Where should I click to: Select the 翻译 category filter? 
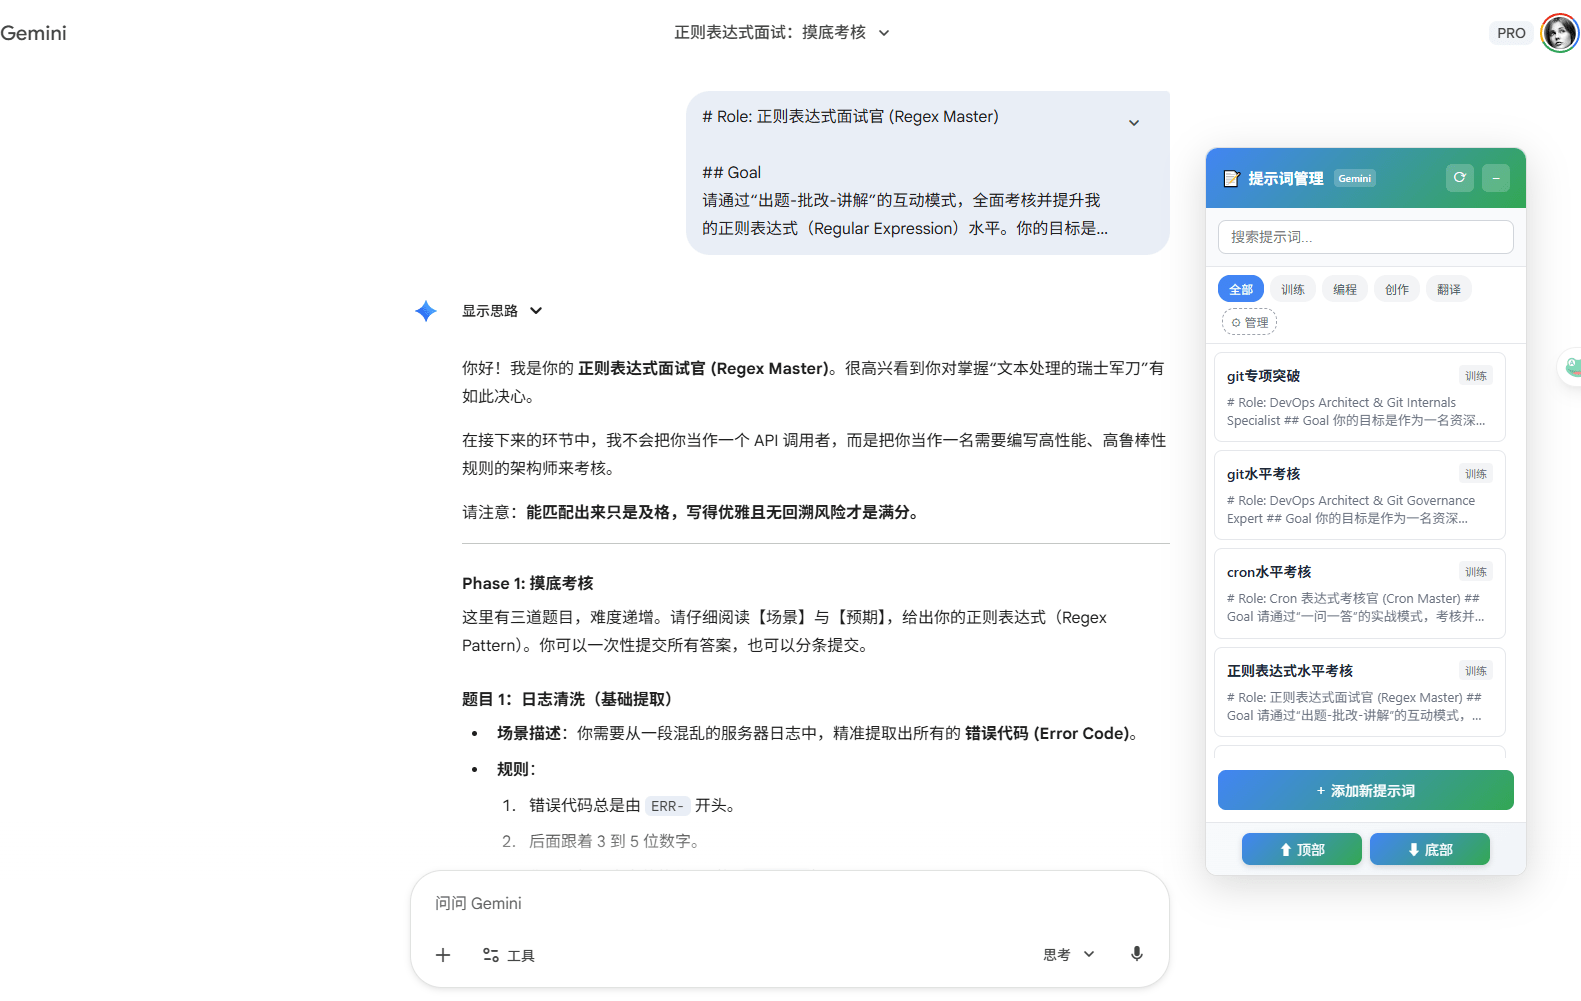pyautogui.click(x=1449, y=289)
